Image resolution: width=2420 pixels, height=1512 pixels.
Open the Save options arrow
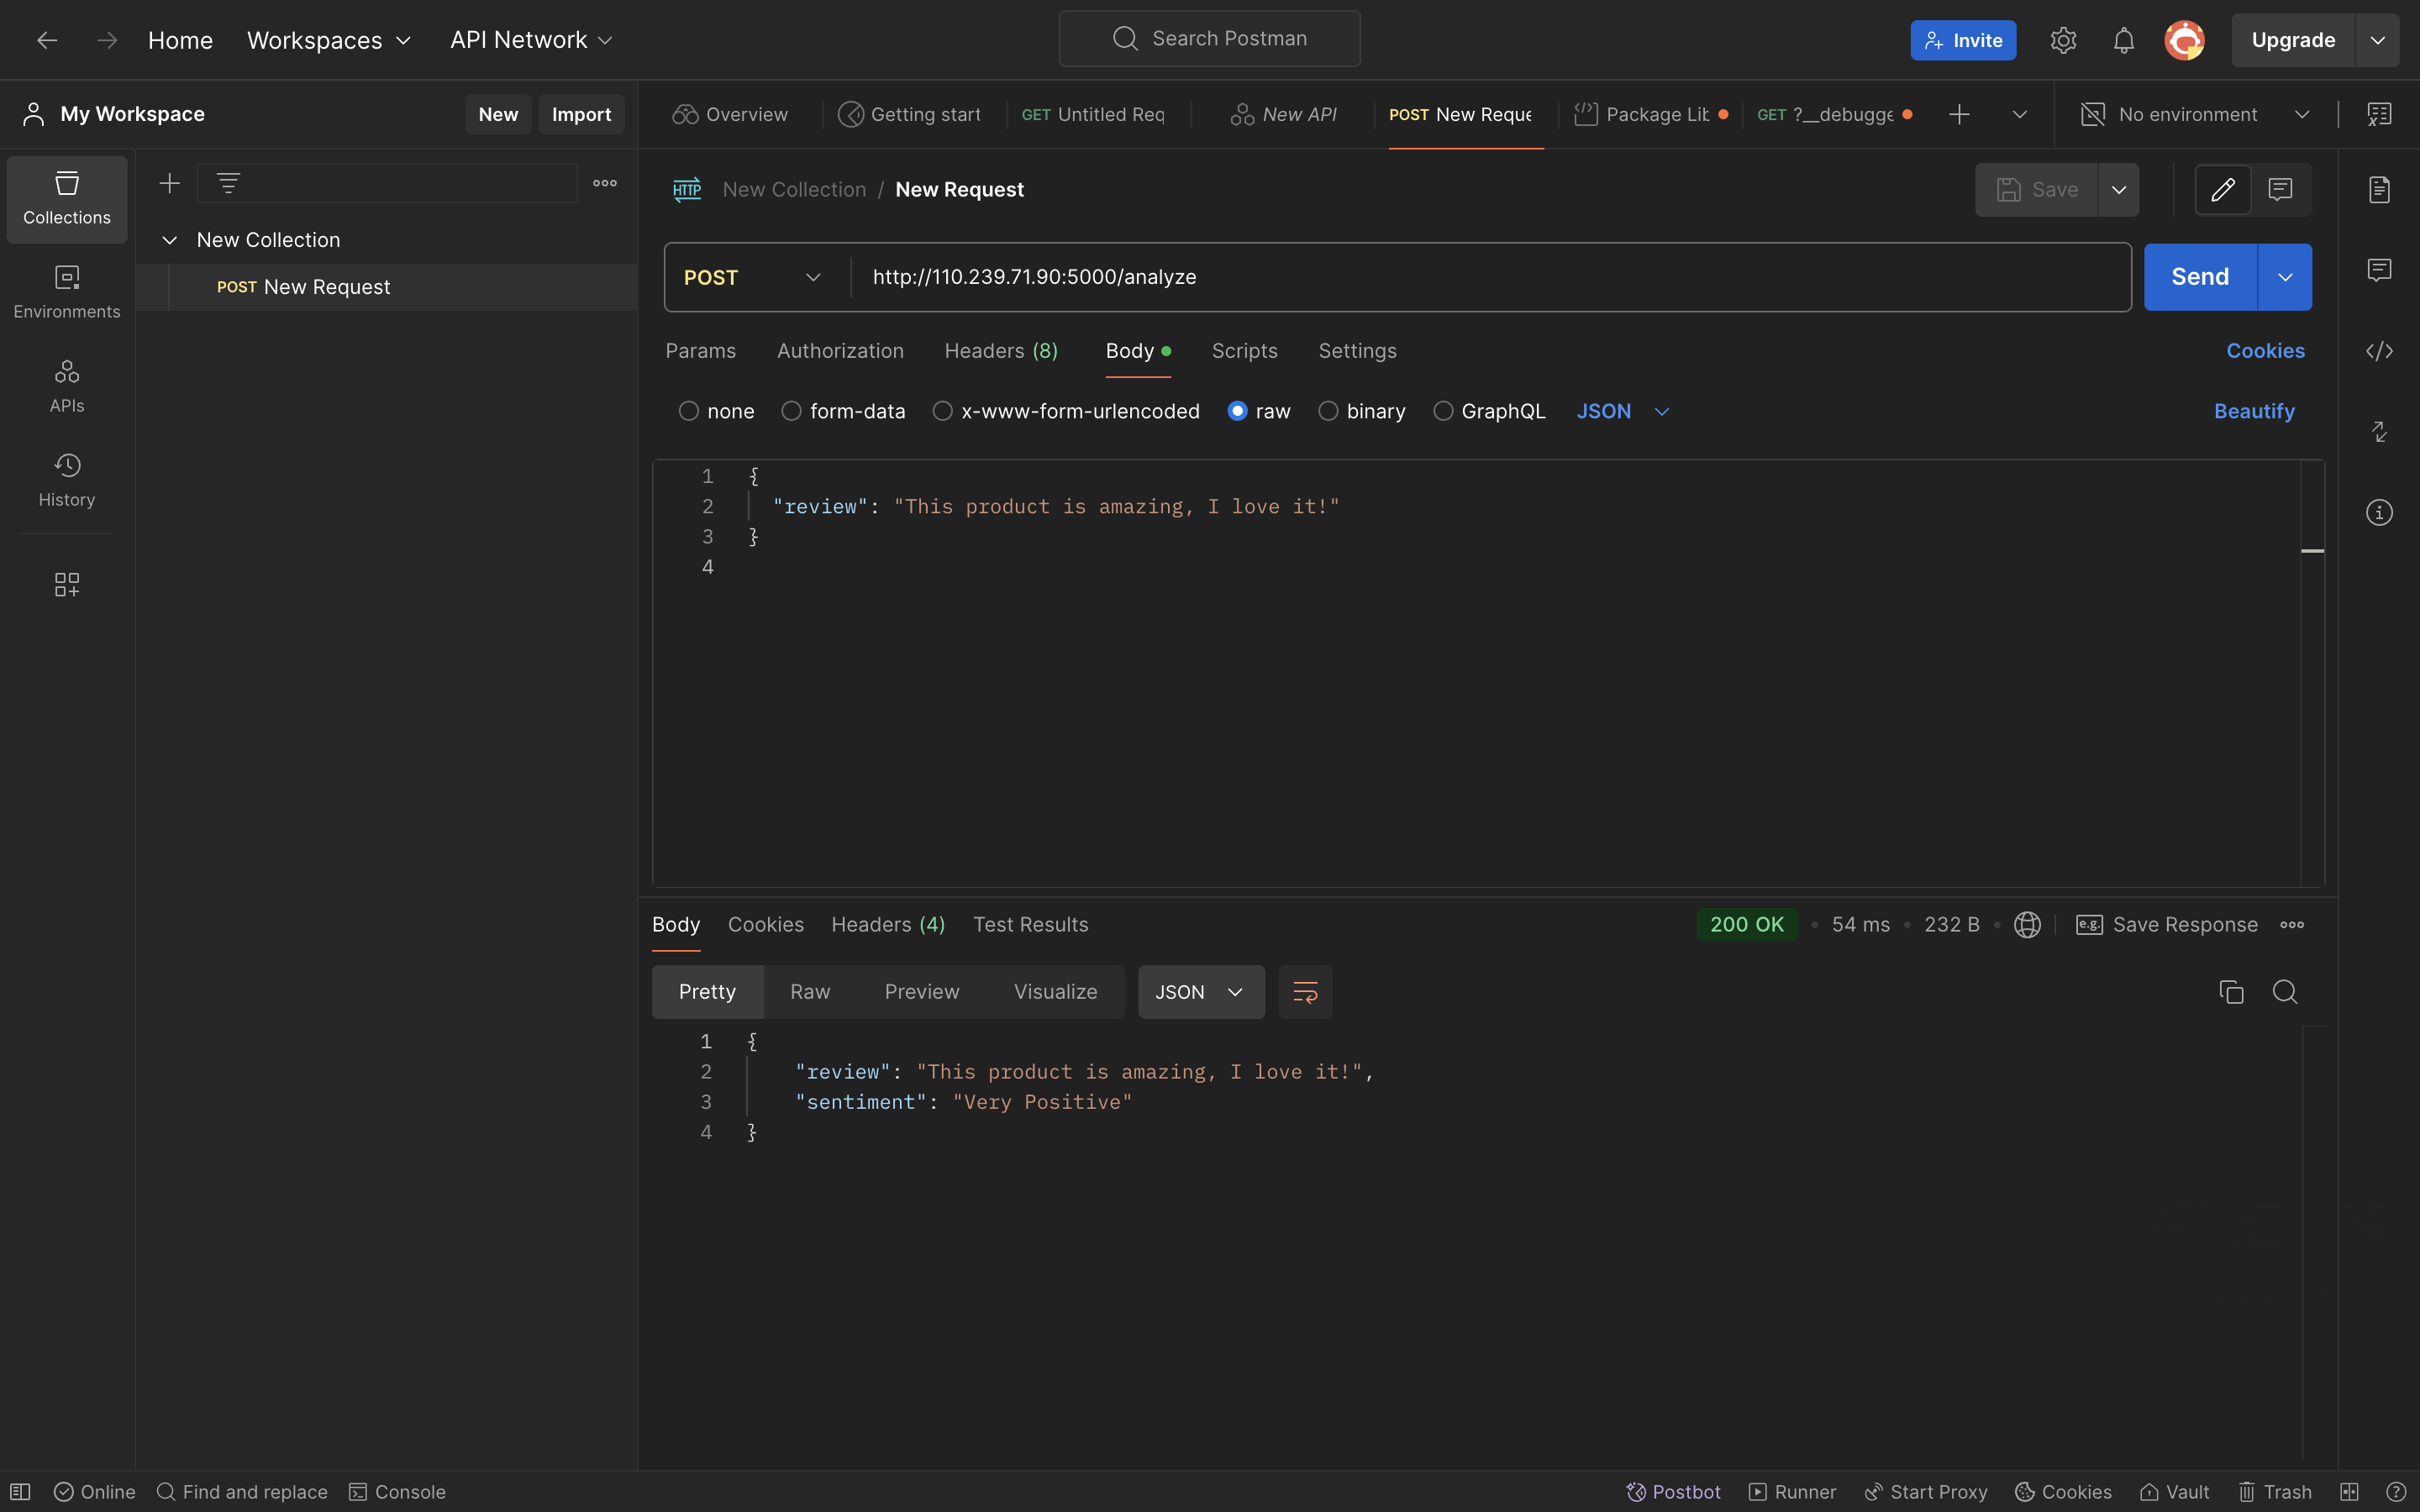pos(2118,189)
